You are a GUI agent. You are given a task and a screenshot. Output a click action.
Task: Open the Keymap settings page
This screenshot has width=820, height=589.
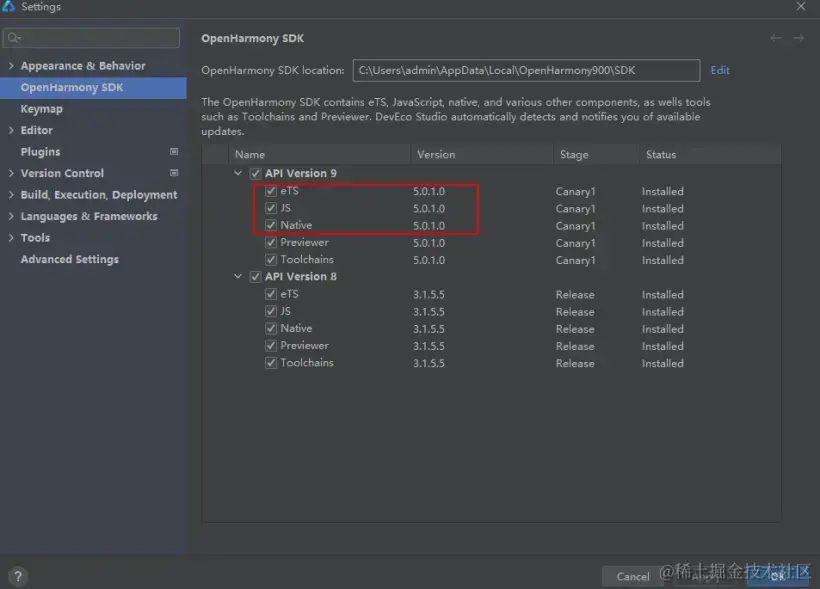[41, 109]
